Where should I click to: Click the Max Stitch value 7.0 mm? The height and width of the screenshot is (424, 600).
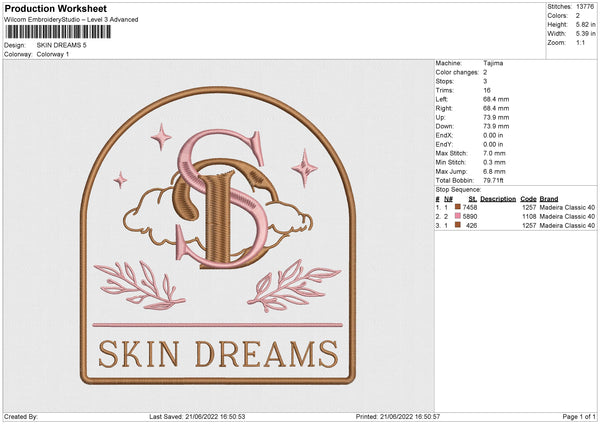[494, 153]
